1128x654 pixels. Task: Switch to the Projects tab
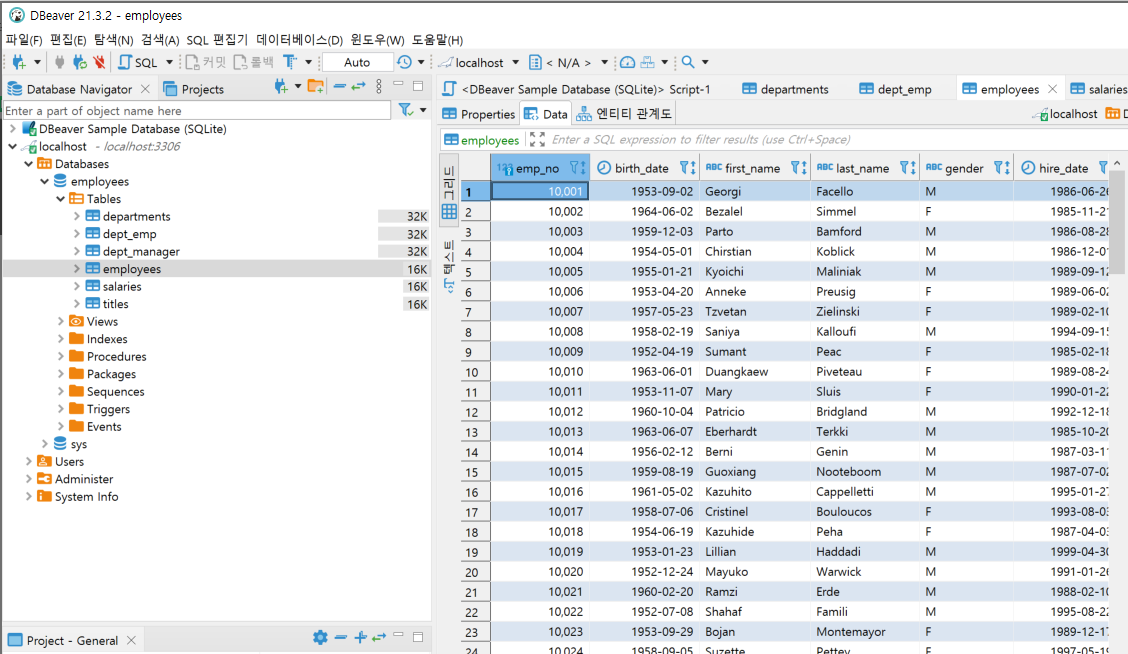pyautogui.click(x=194, y=89)
